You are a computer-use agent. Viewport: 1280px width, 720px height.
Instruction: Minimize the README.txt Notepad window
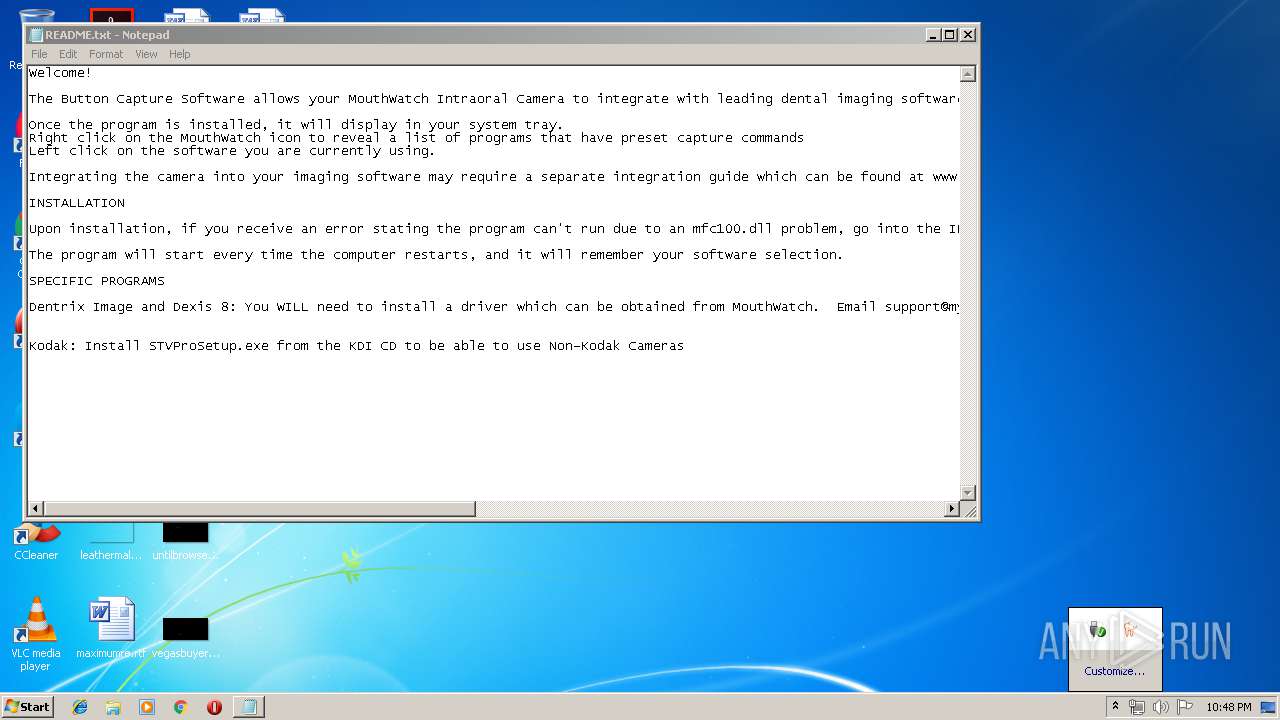(x=933, y=34)
